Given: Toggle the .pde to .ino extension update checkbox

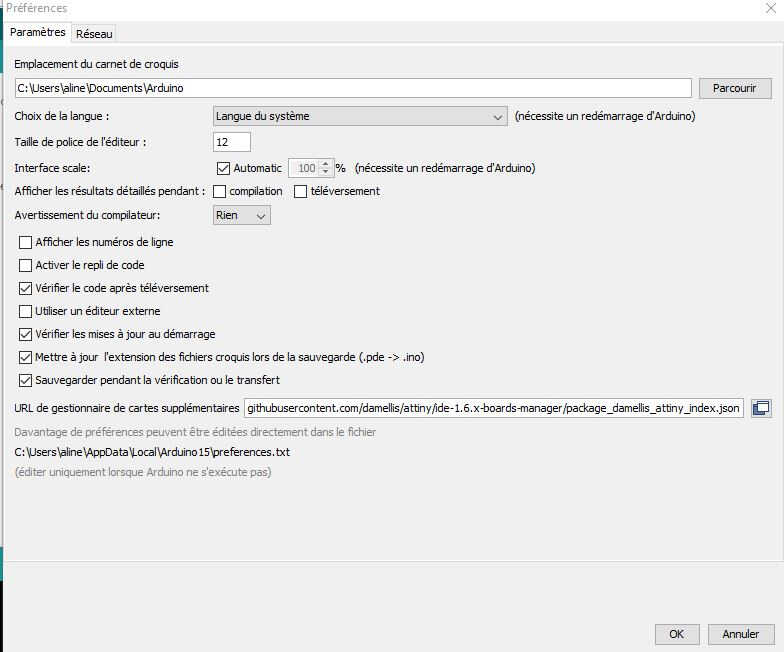Looking at the screenshot, I should [25, 358].
